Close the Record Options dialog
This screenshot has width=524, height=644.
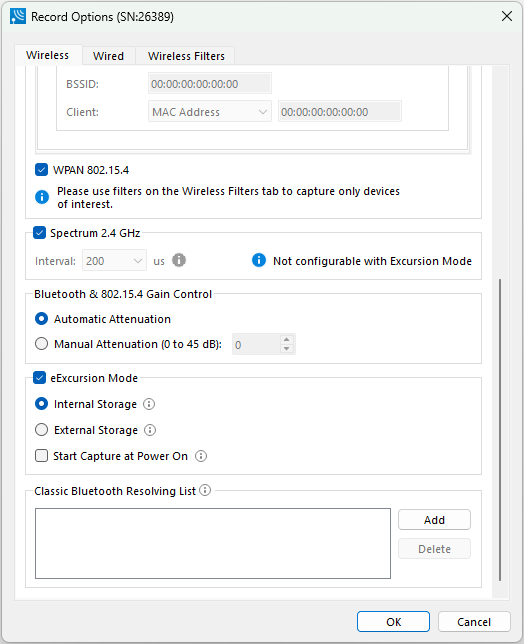(x=507, y=16)
